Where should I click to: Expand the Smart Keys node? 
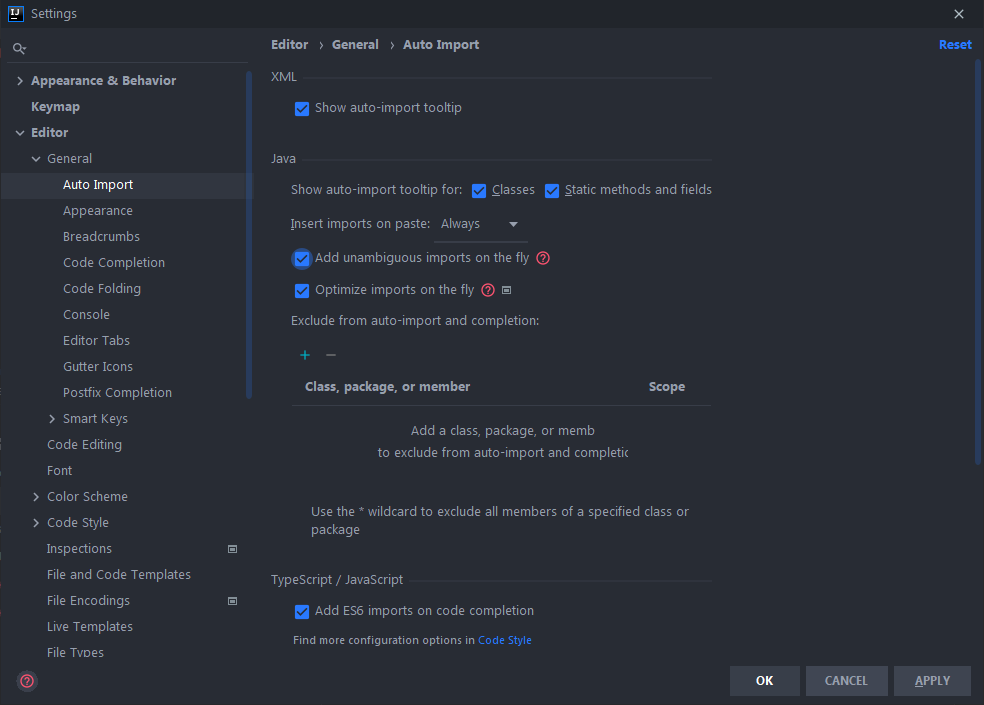click(x=52, y=419)
